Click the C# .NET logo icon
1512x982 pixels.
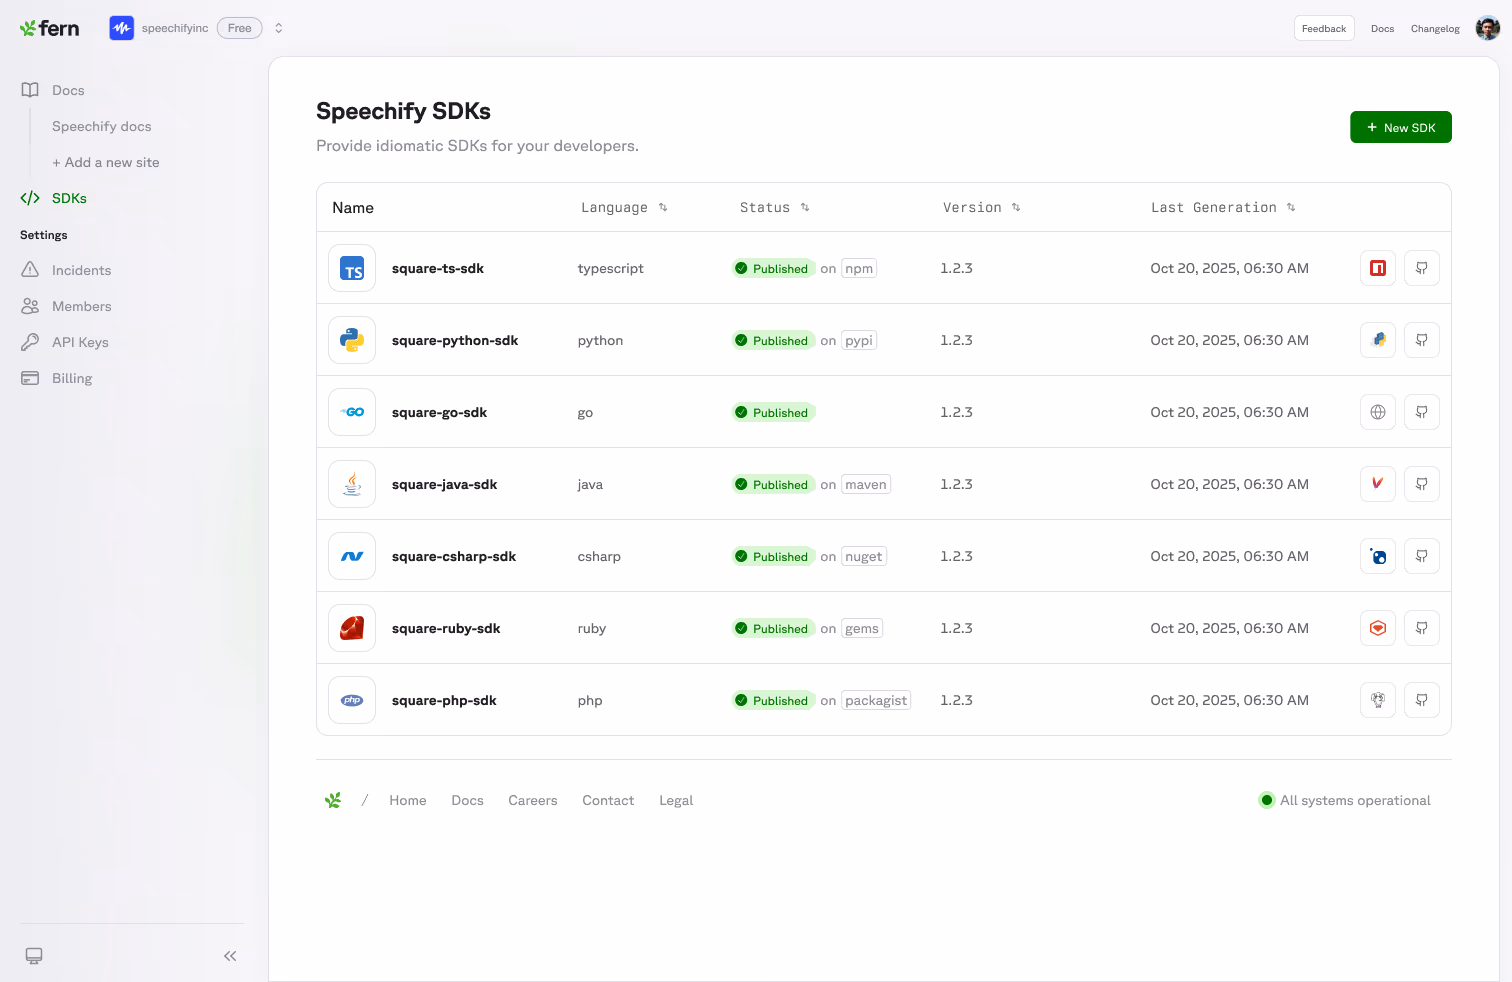tap(352, 556)
